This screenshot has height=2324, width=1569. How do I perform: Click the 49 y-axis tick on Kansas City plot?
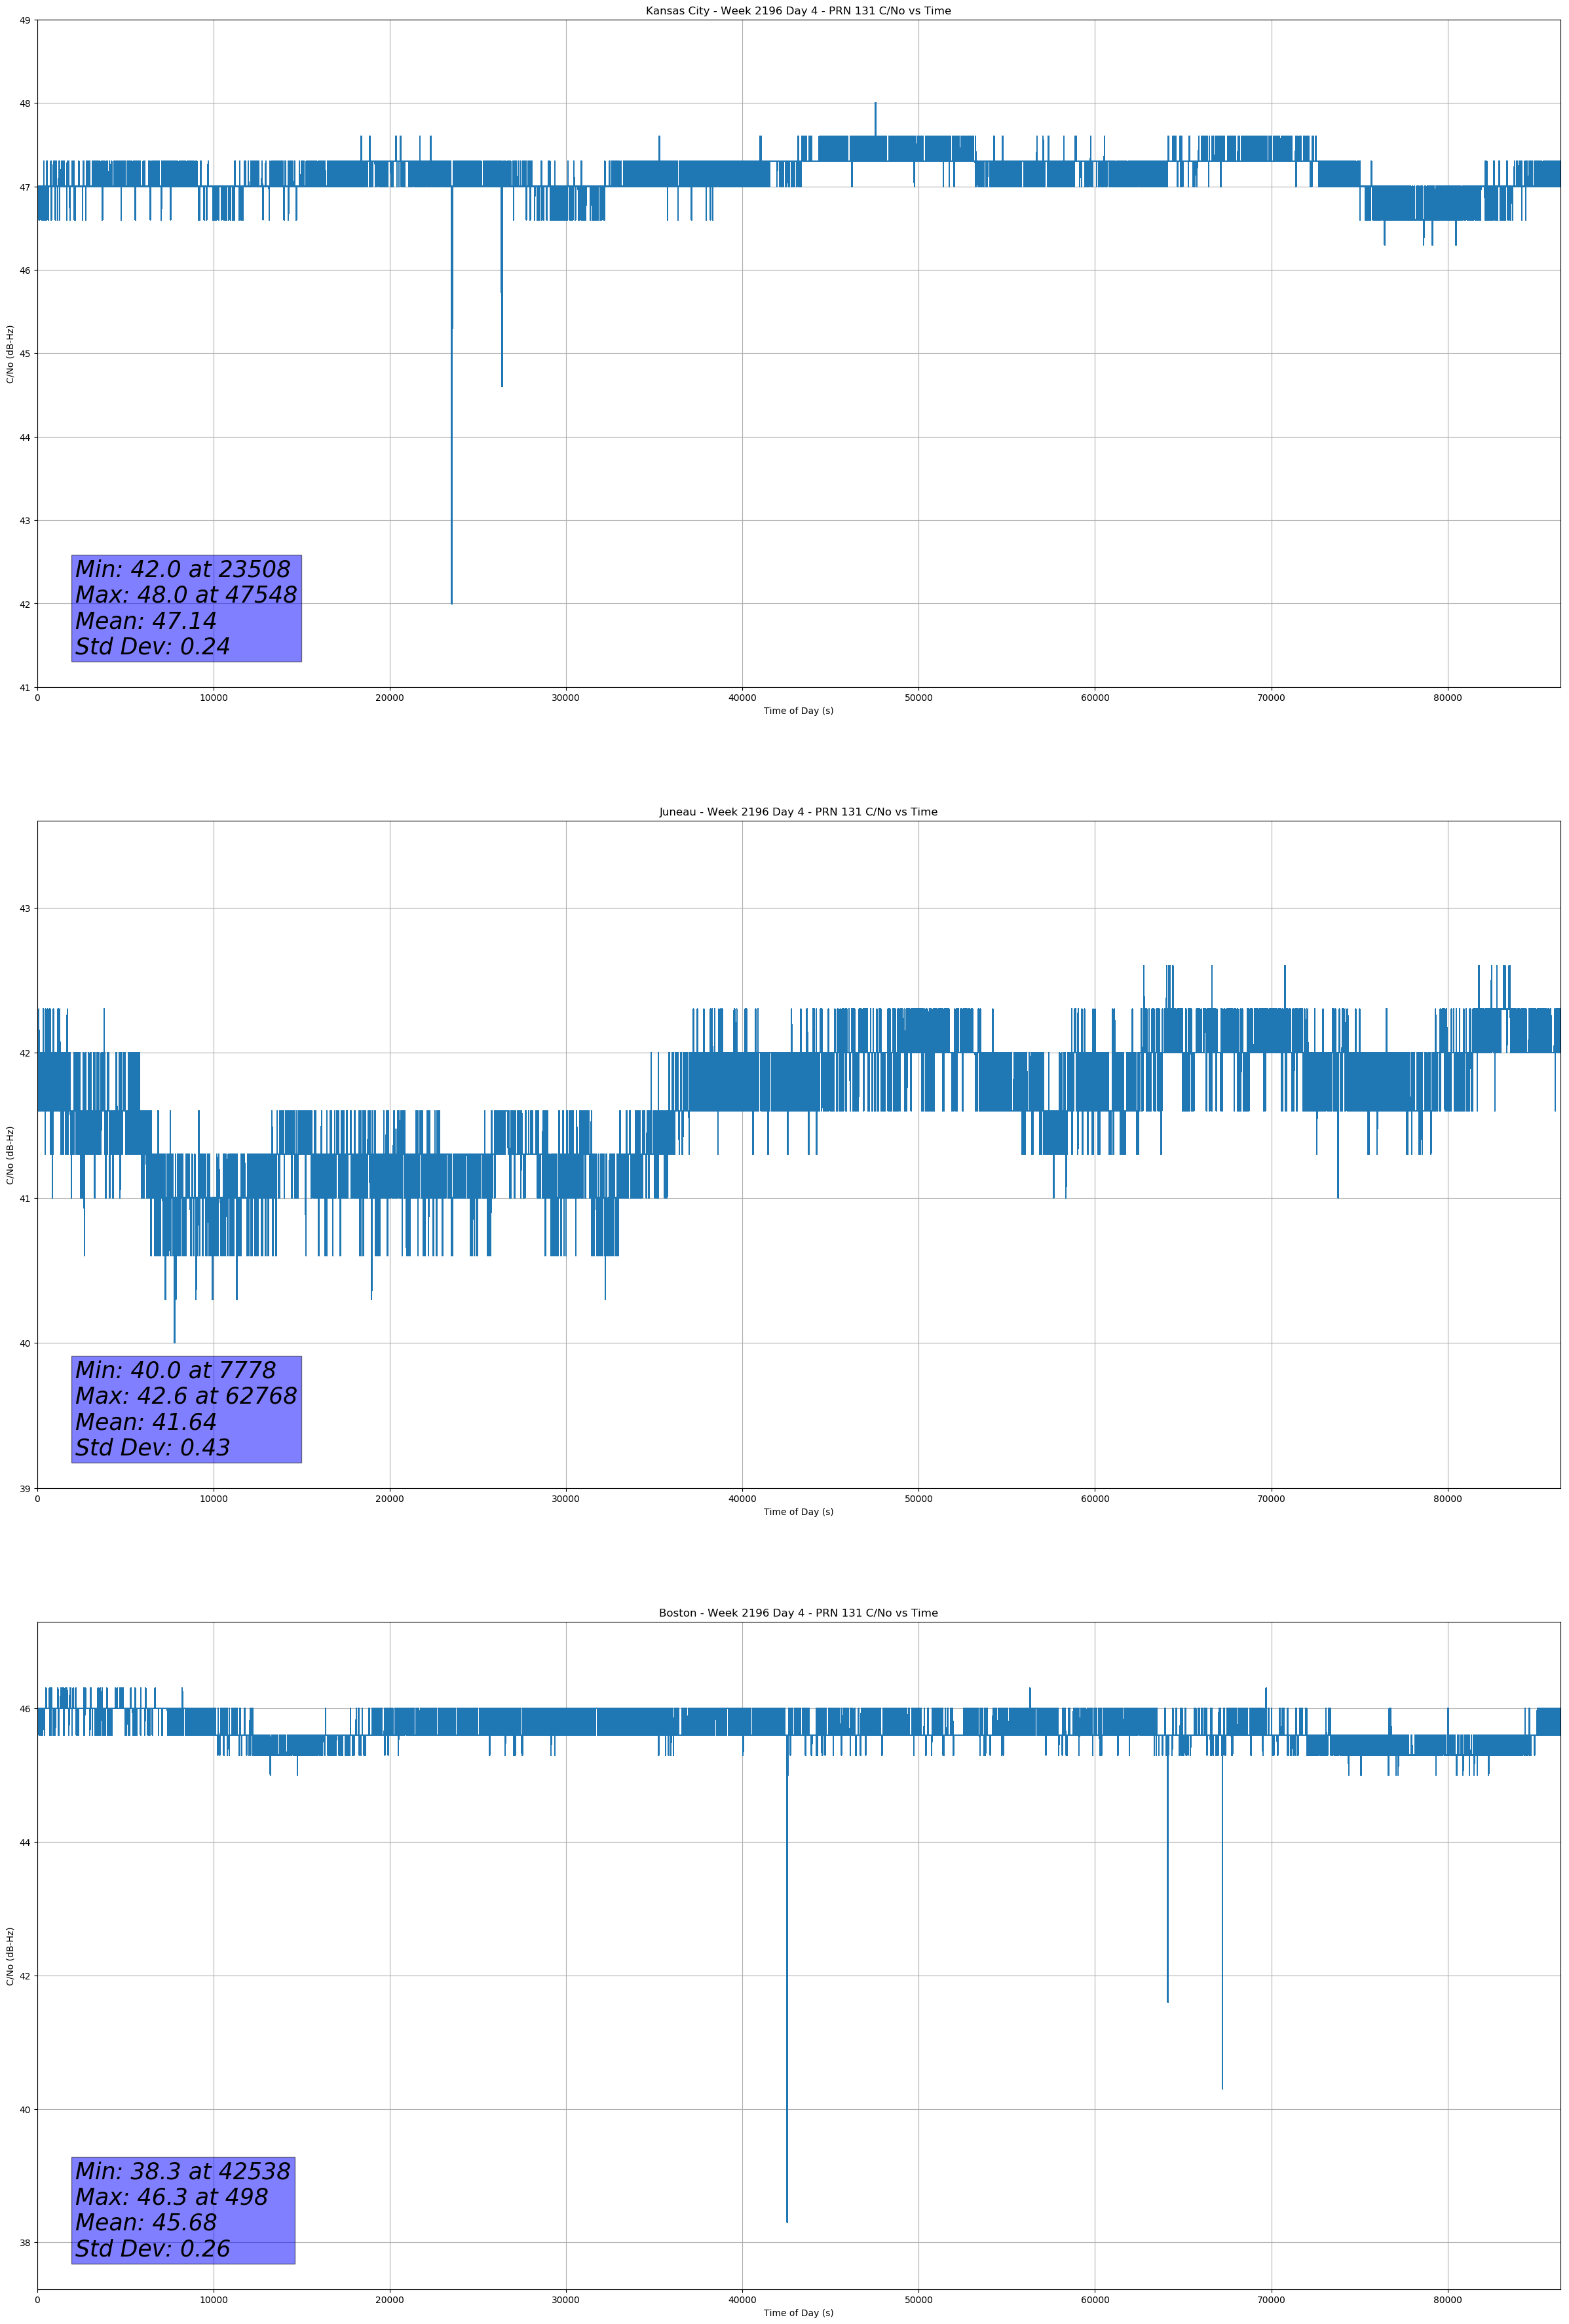tap(25, 20)
